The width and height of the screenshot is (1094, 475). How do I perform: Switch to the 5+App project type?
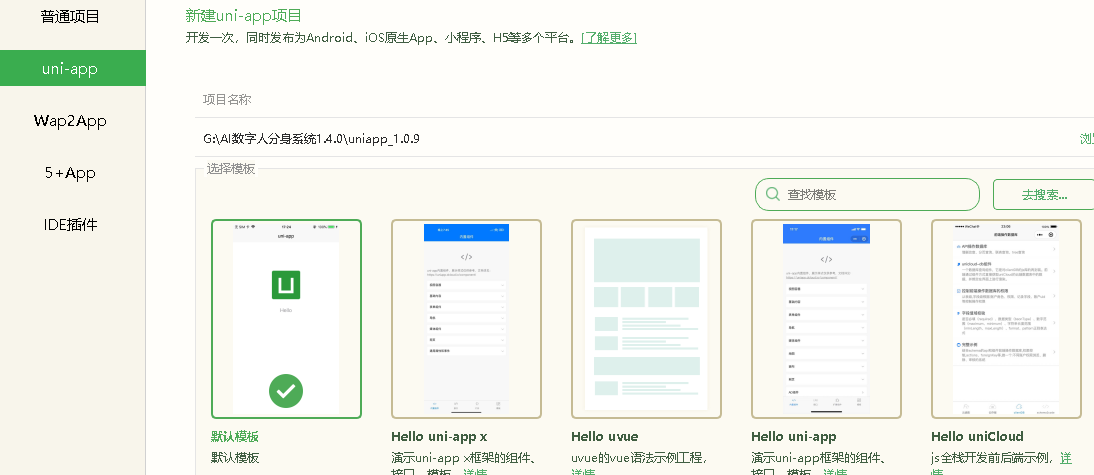[x=70, y=173]
